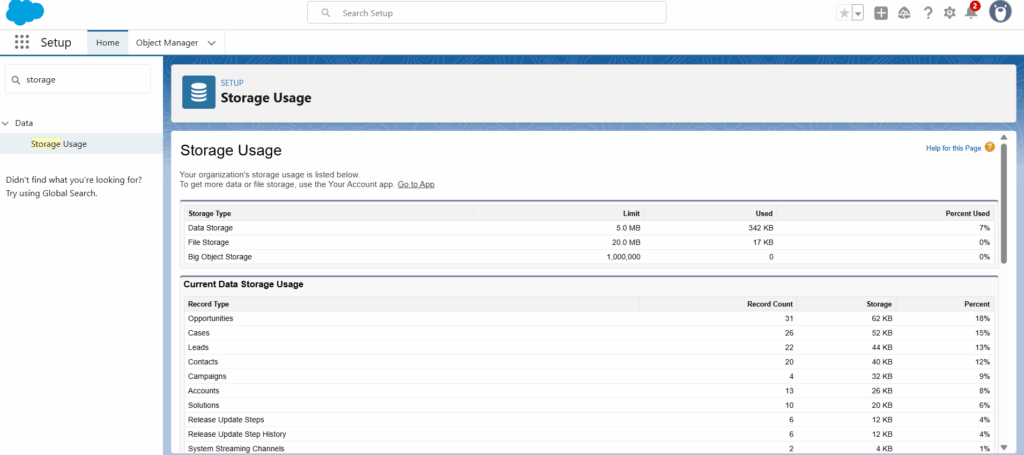Switch to the Home tab

point(108,42)
